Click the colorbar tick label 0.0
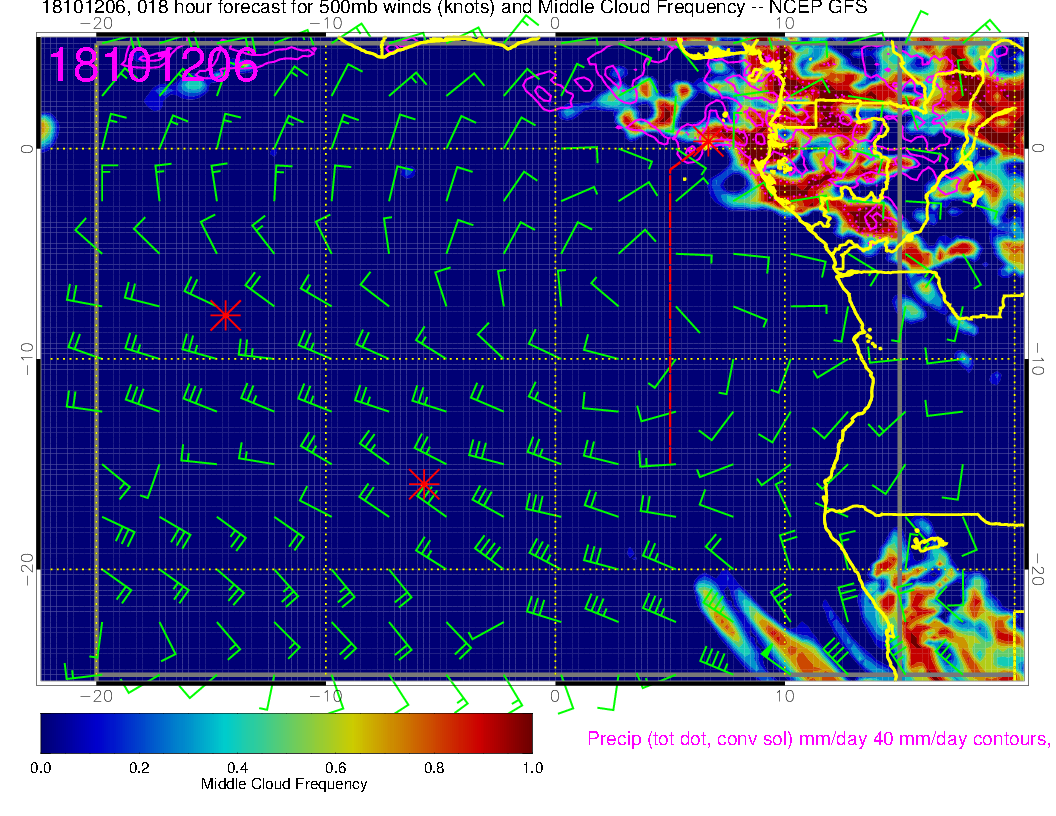1056x816 pixels. pyautogui.click(x=40, y=768)
